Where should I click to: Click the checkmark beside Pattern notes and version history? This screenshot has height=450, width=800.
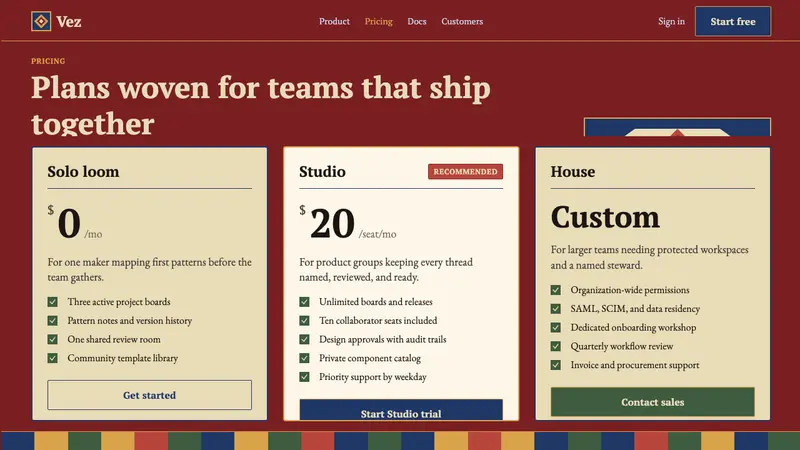(x=53, y=320)
